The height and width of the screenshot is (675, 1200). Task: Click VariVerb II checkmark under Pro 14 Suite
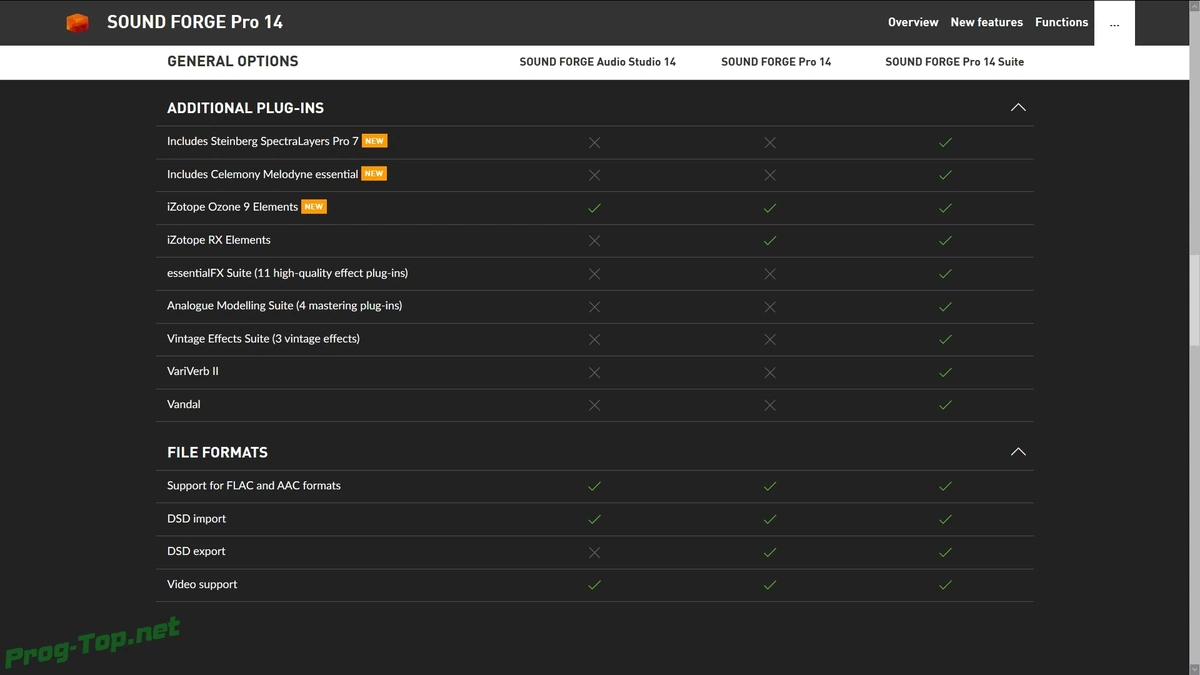945,373
